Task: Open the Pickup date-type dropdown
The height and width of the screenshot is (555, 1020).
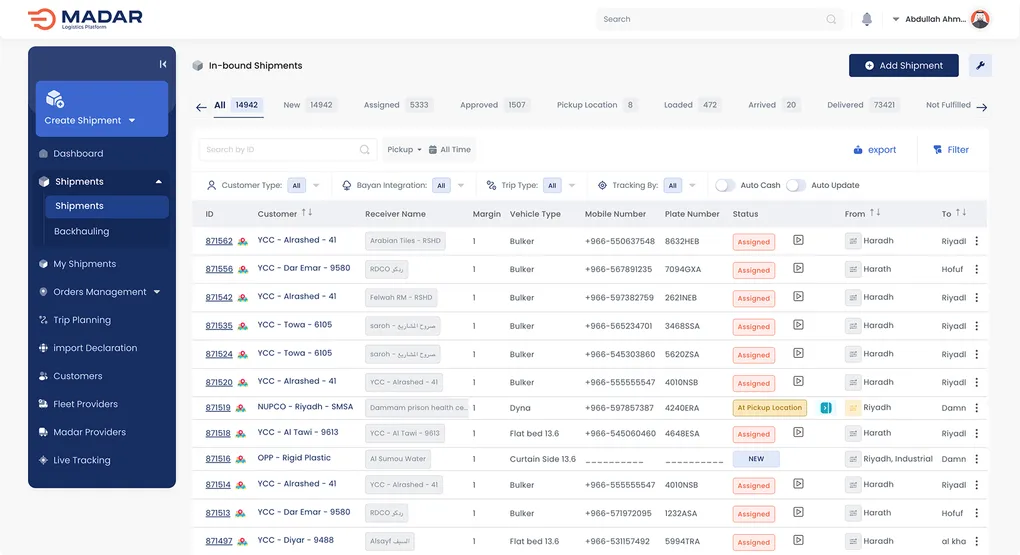Action: pyautogui.click(x=404, y=150)
